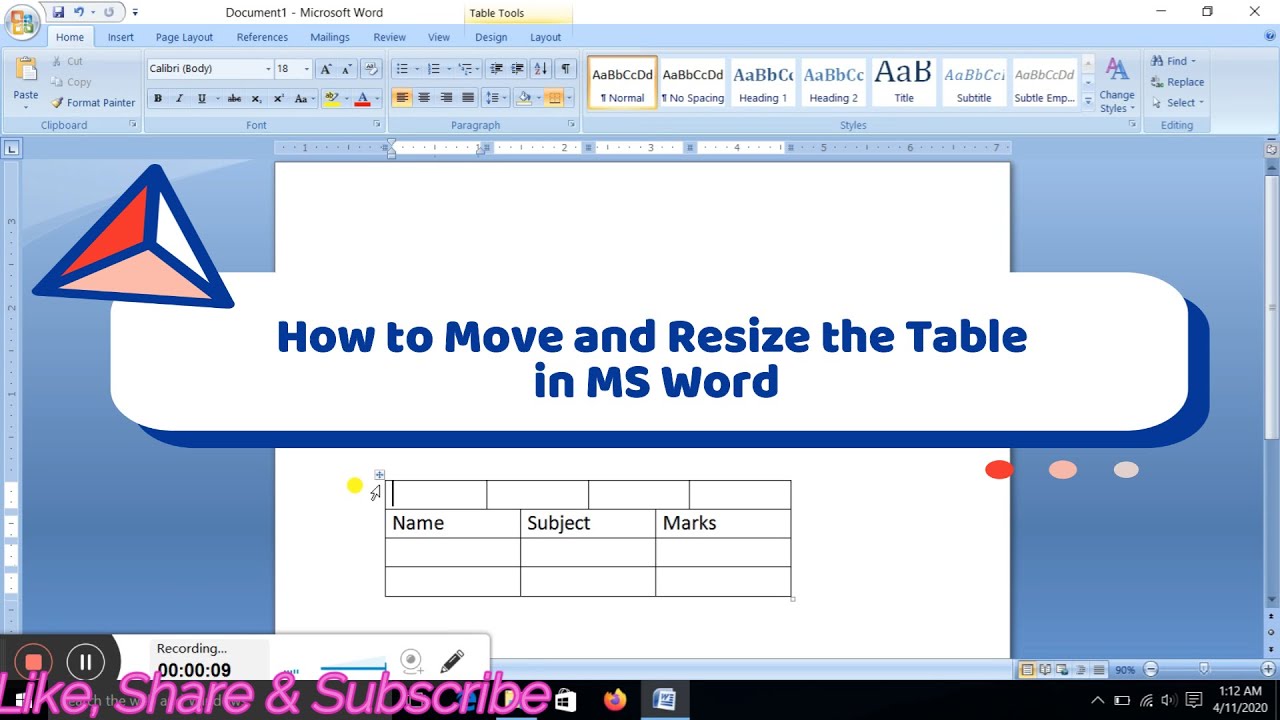Switch to Full Screen Reading view
Image resolution: width=1280 pixels, height=720 pixels.
[x=1045, y=669]
